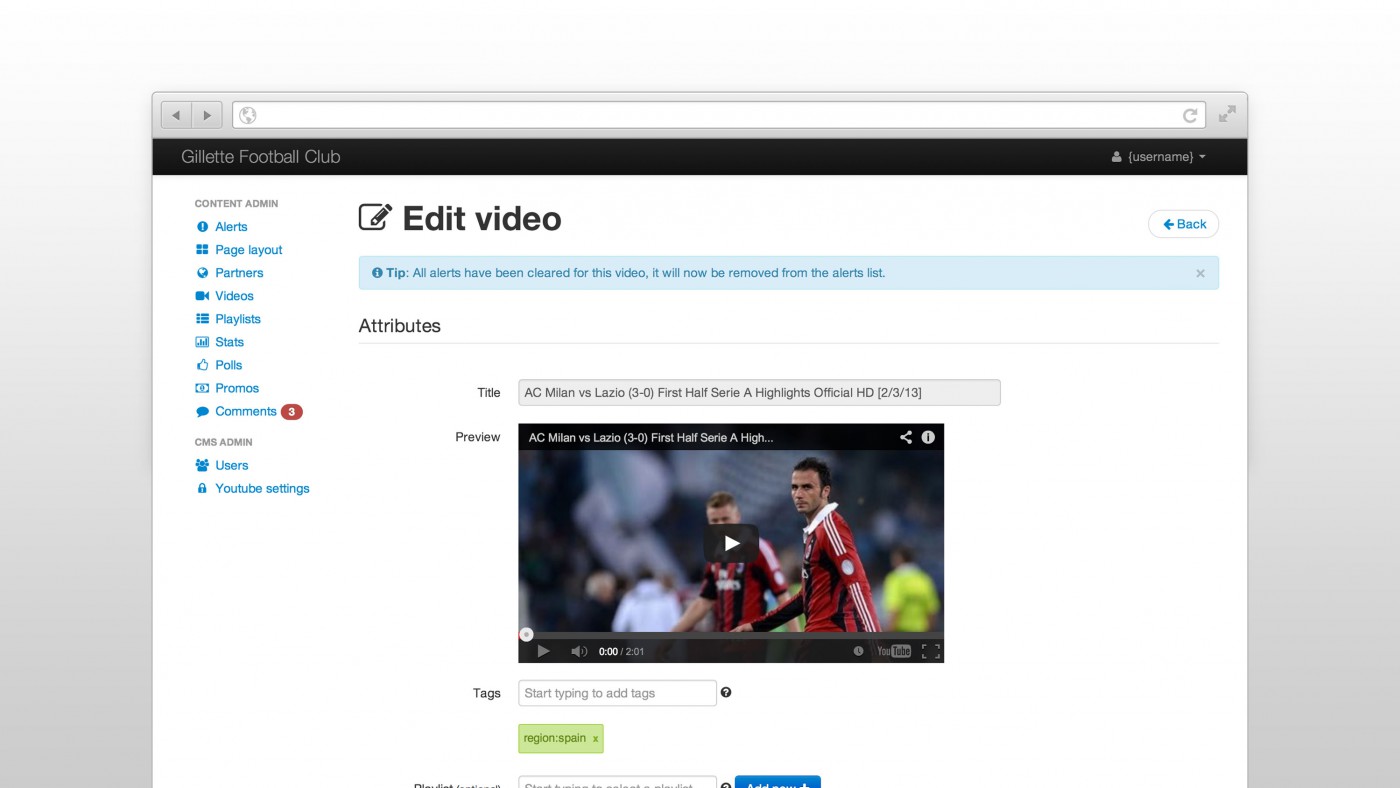The image size is (1400, 788).
Task: Click the video title overlay in preview
Action: pyautogui.click(x=651, y=437)
